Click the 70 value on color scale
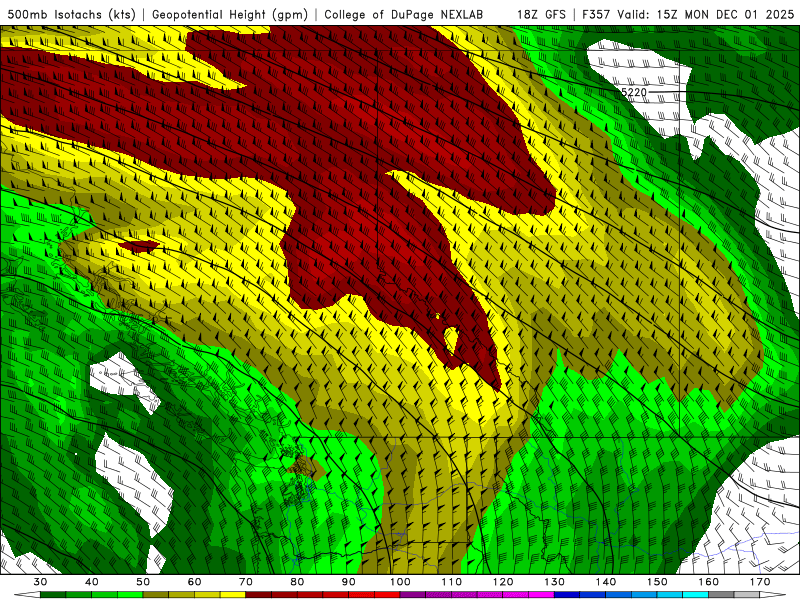800x600 pixels. pos(246,582)
